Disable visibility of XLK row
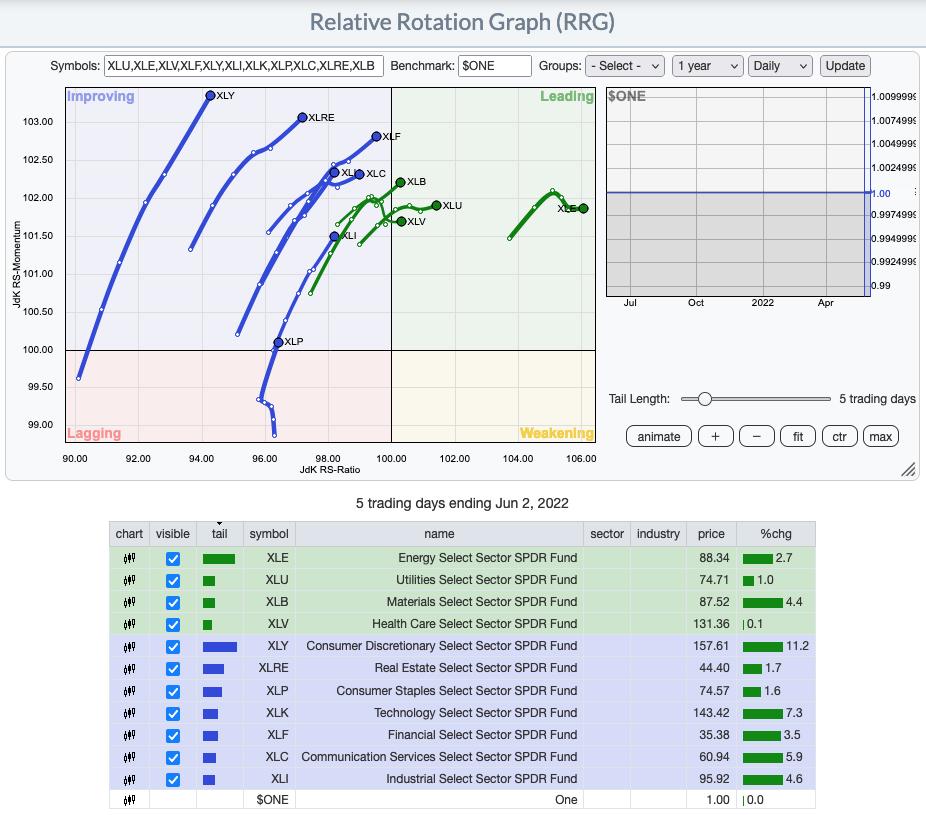The height and width of the screenshot is (815, 926). [172, 713]
